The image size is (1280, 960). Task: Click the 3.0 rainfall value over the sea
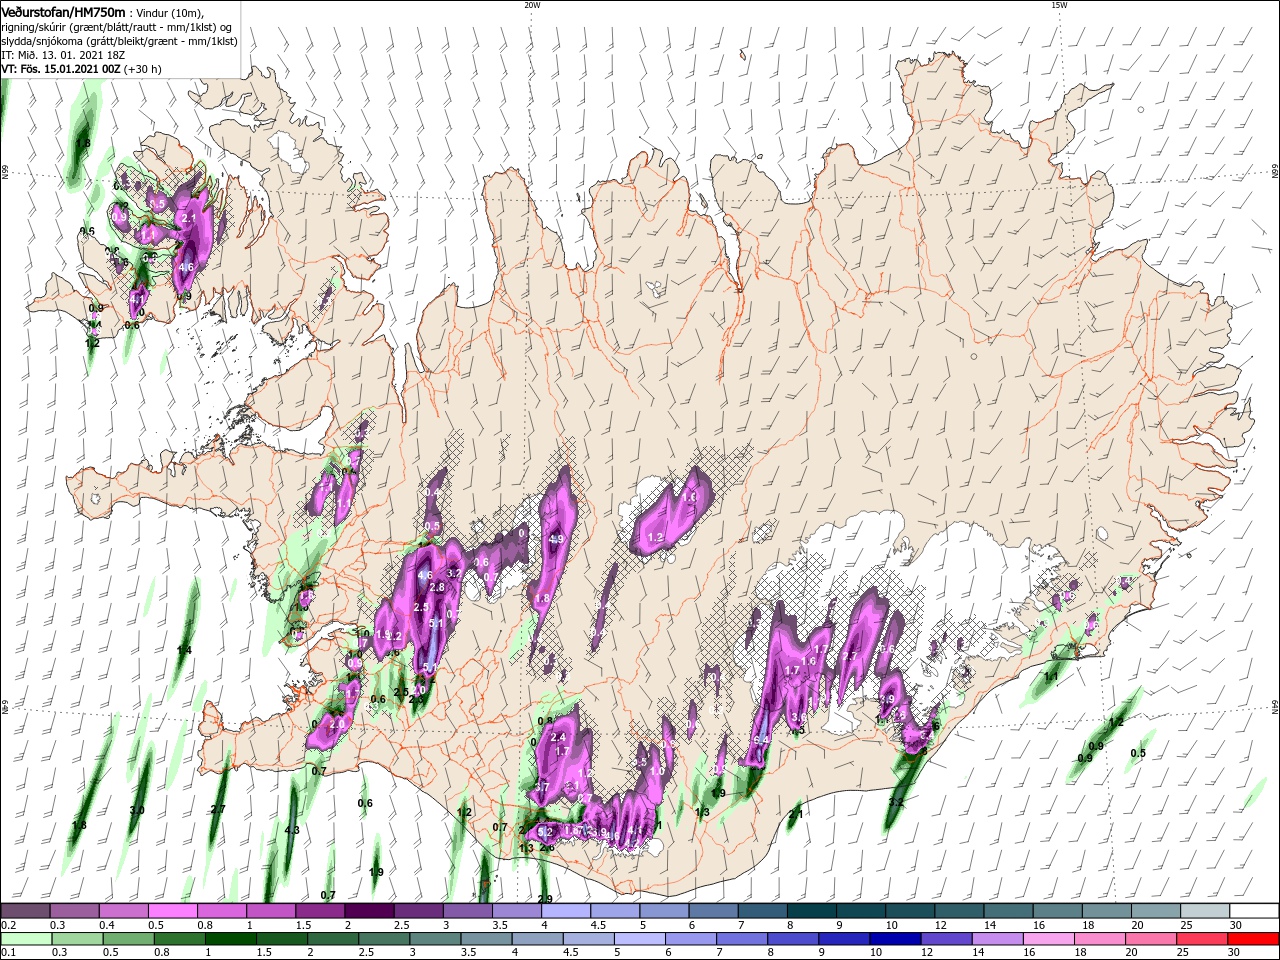[137, 810]
